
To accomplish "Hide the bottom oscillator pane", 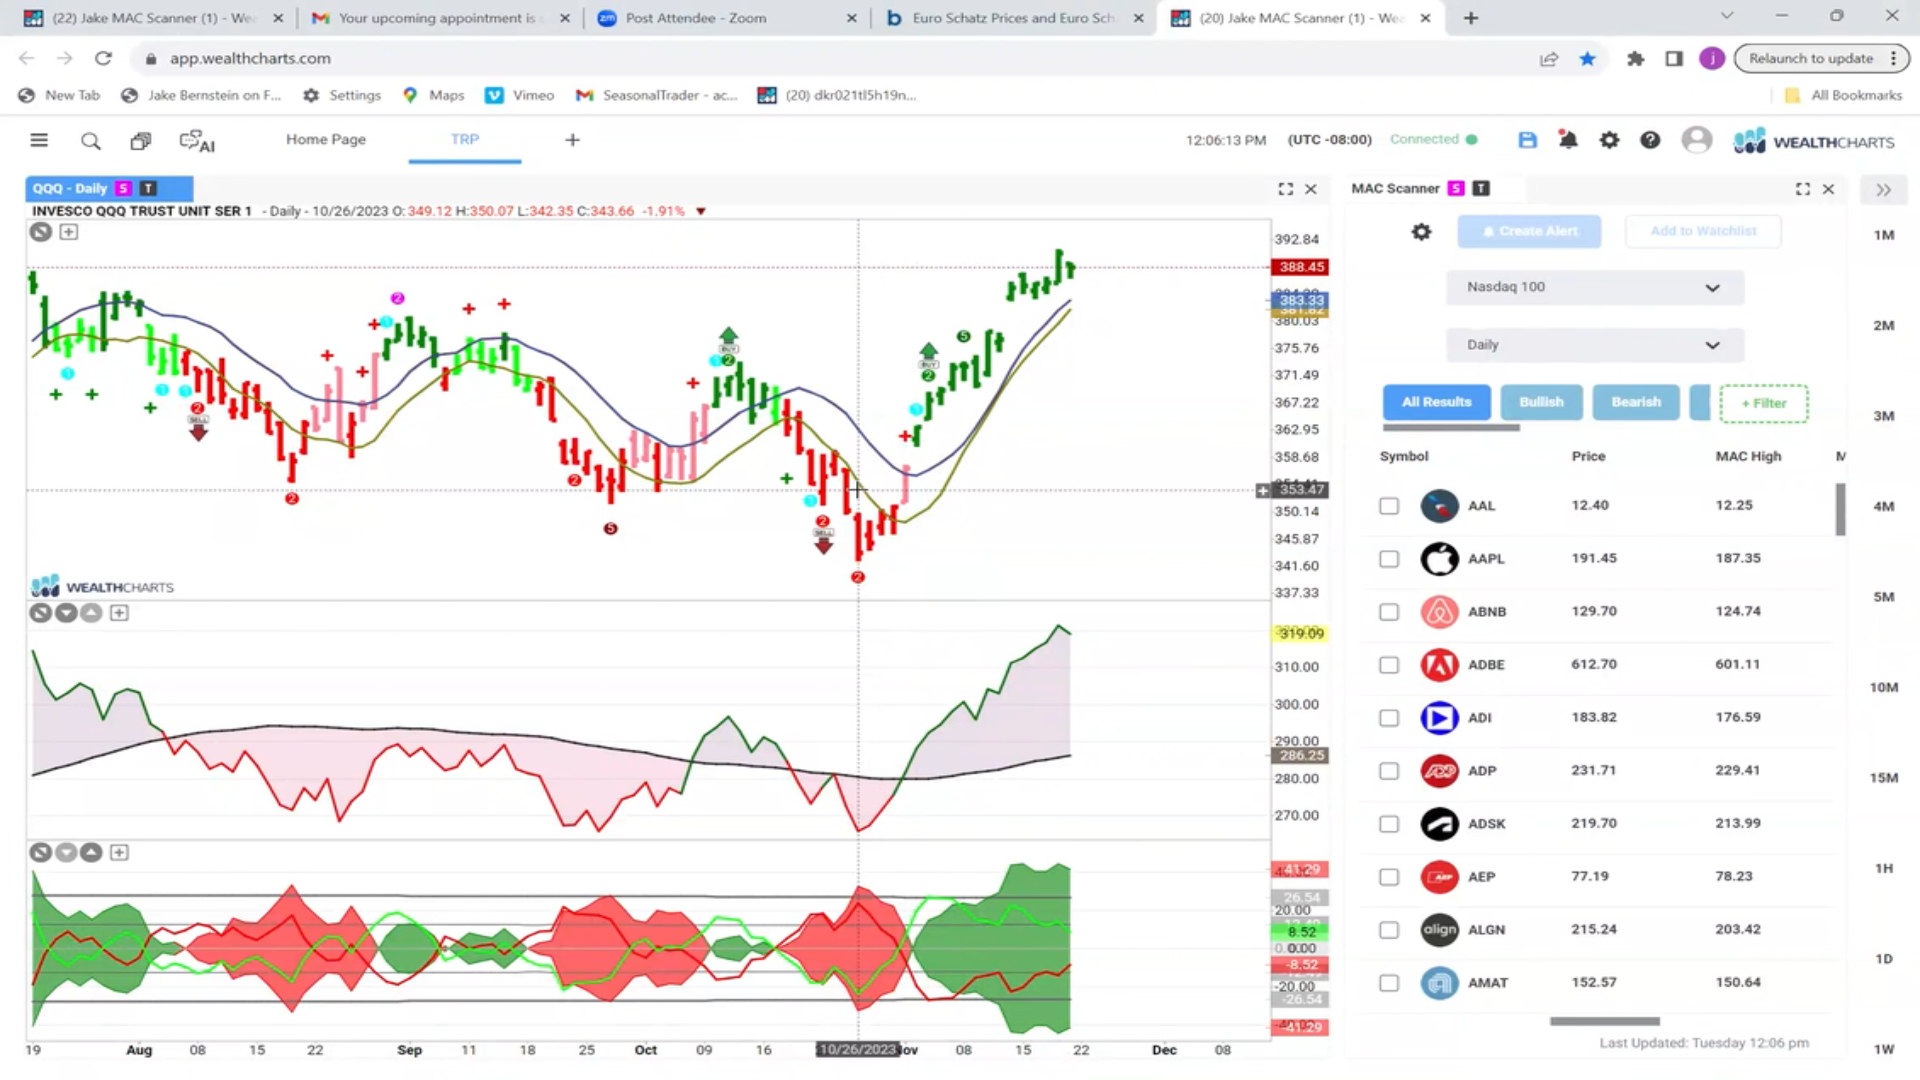I will tap(40, 853).
